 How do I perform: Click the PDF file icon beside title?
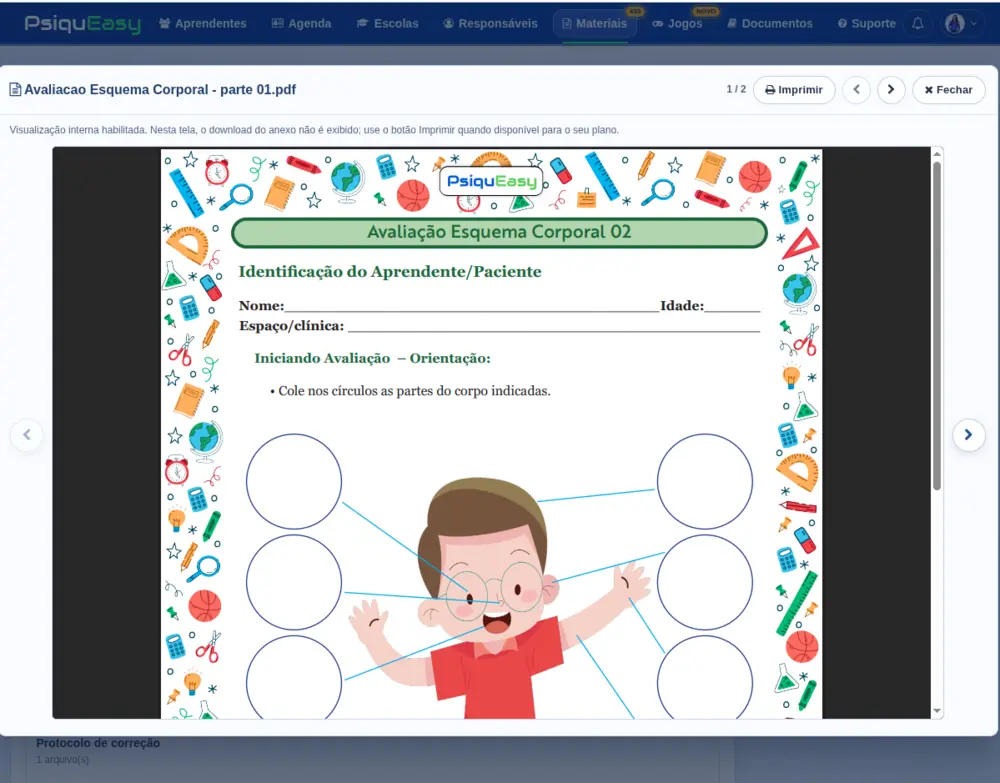(15, 89)
